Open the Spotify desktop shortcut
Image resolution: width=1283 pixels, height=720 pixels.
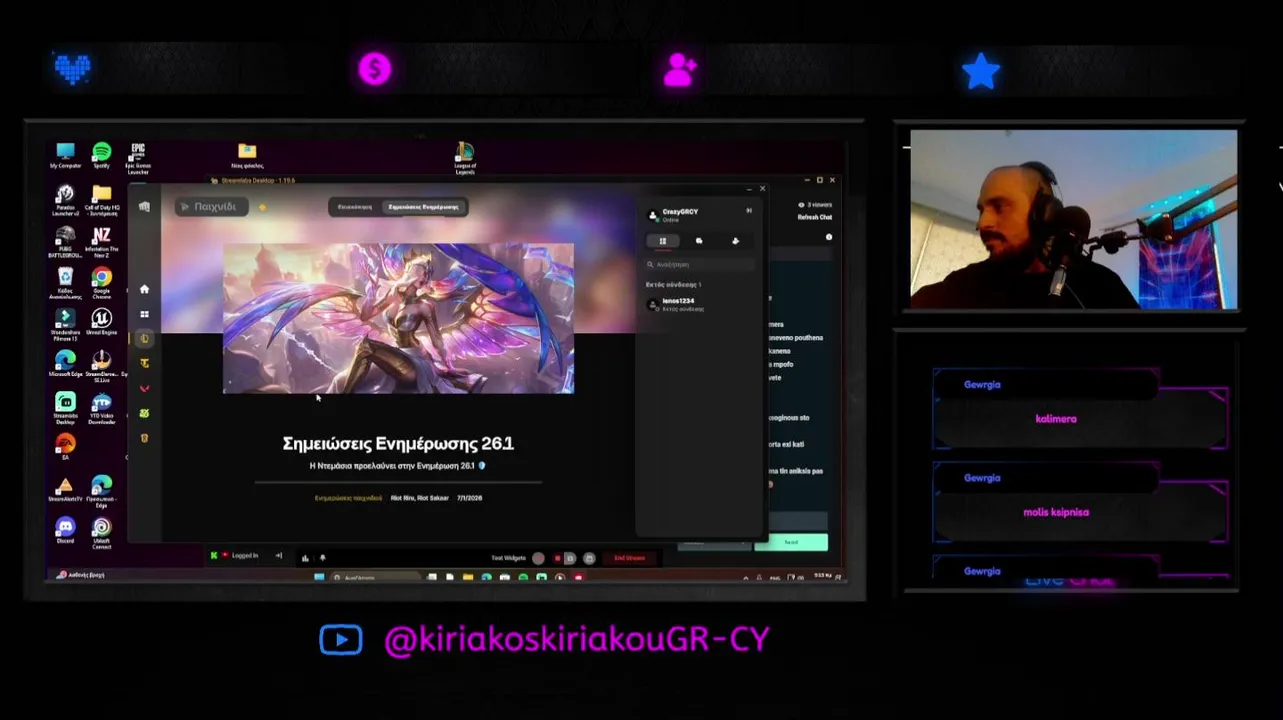point(101,156)
